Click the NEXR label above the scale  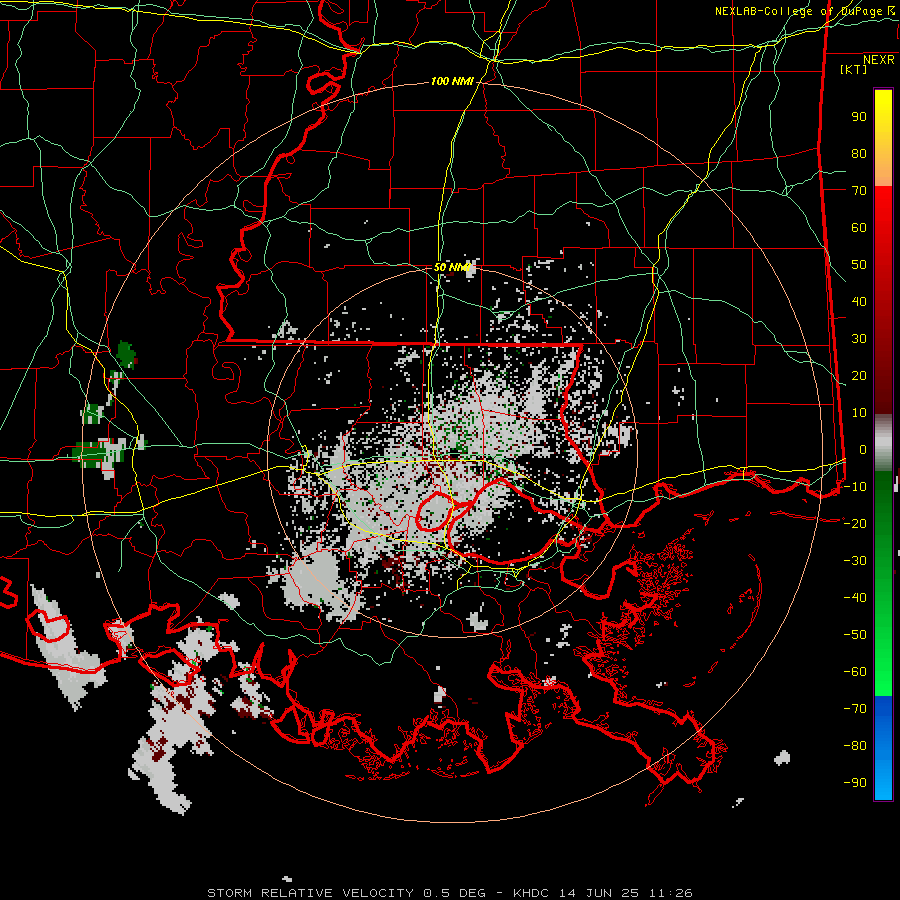878,60
